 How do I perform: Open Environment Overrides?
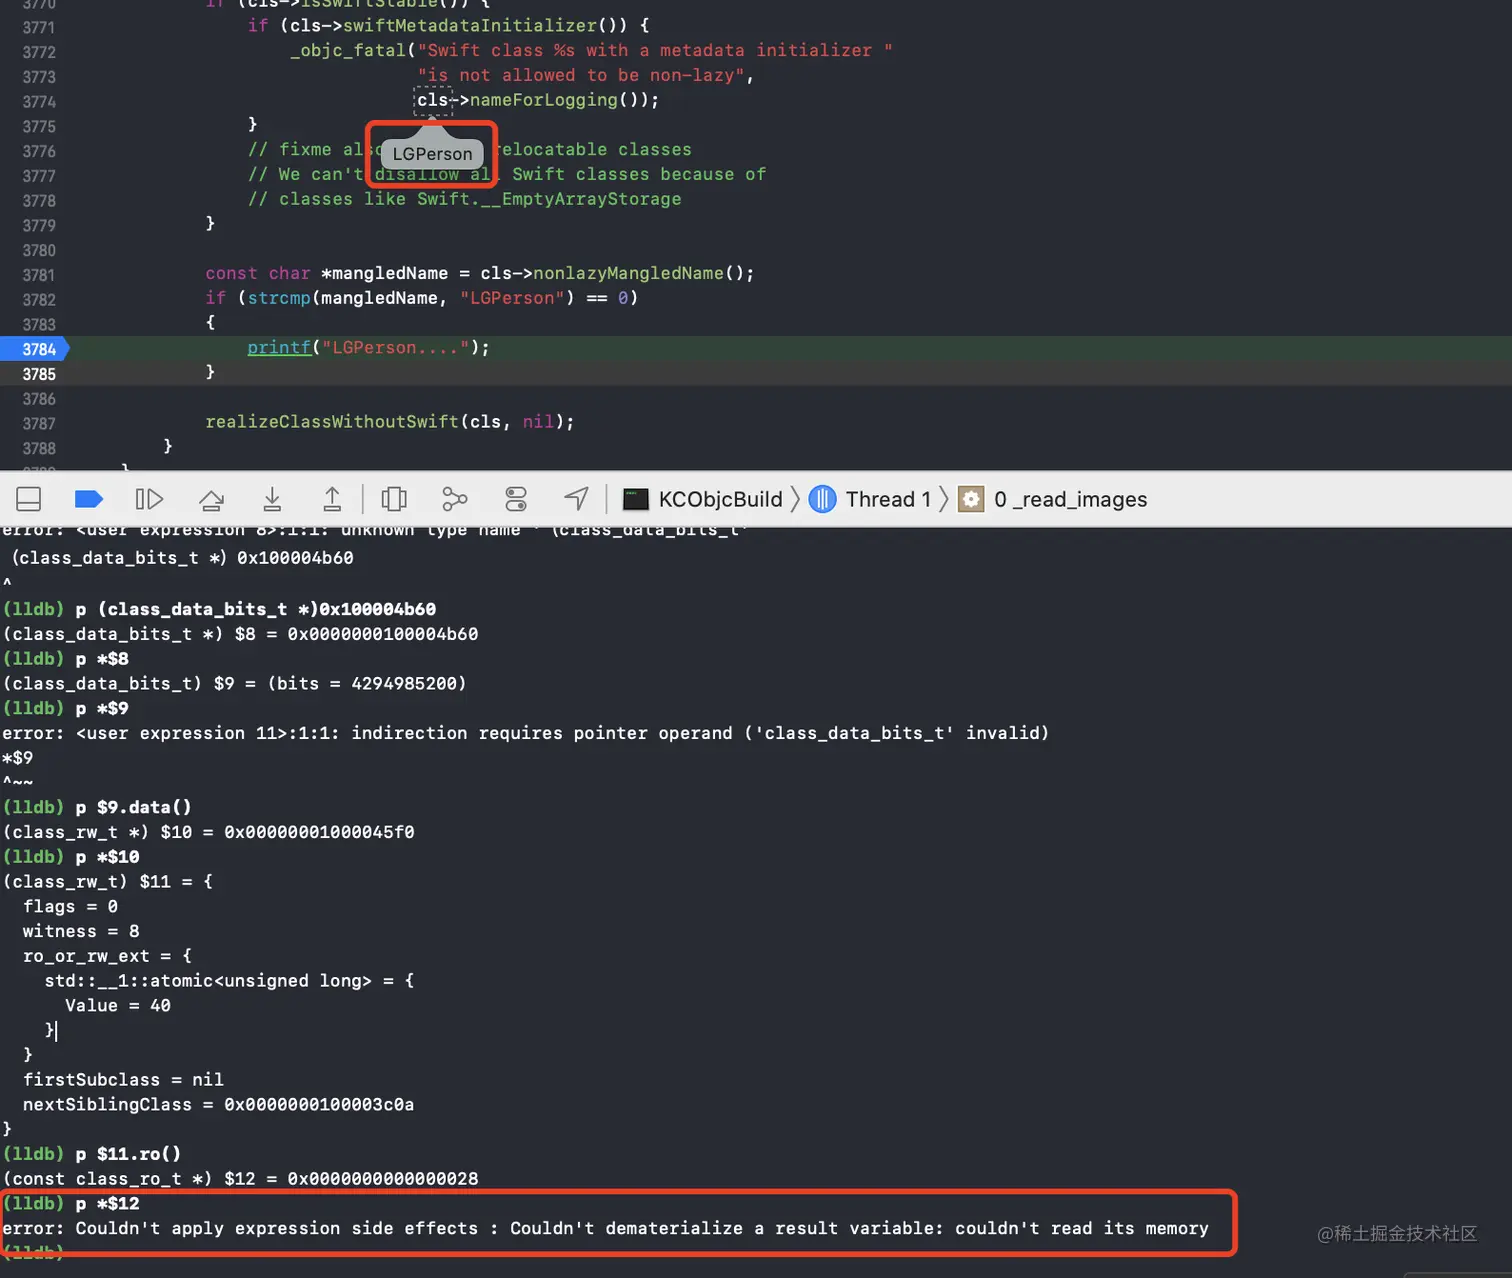[x=516, y=499]
